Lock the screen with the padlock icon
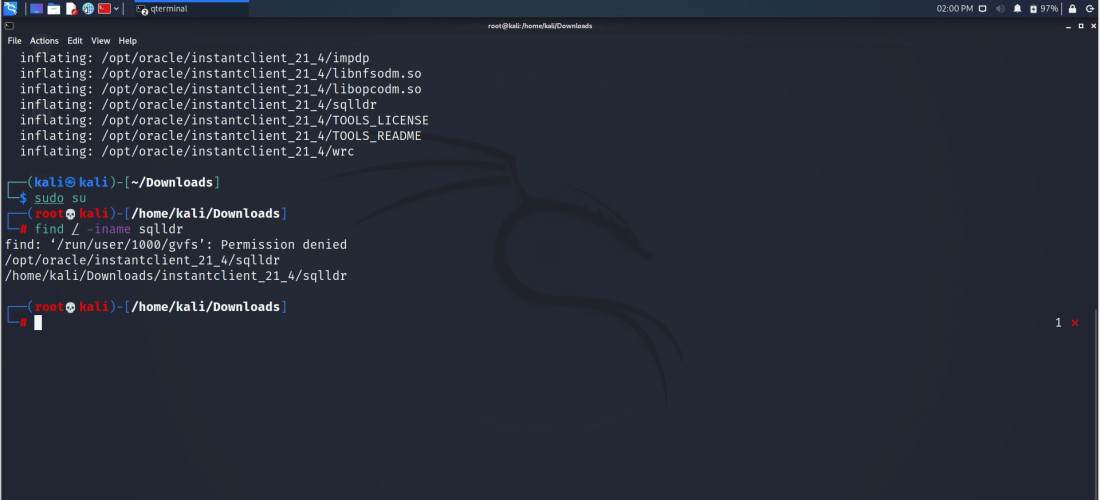 coord(1072,8)
